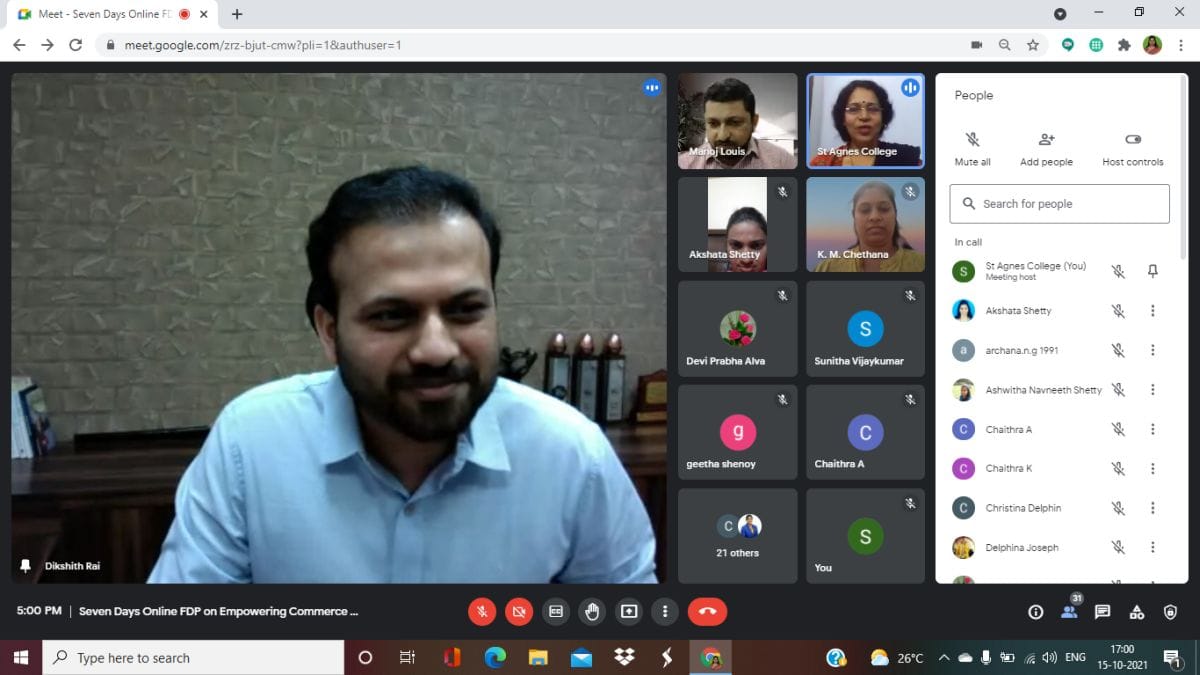Click the raise hand button
Image resolution: width=1200 pixels, height=675 pixels.
click(592, 611)
